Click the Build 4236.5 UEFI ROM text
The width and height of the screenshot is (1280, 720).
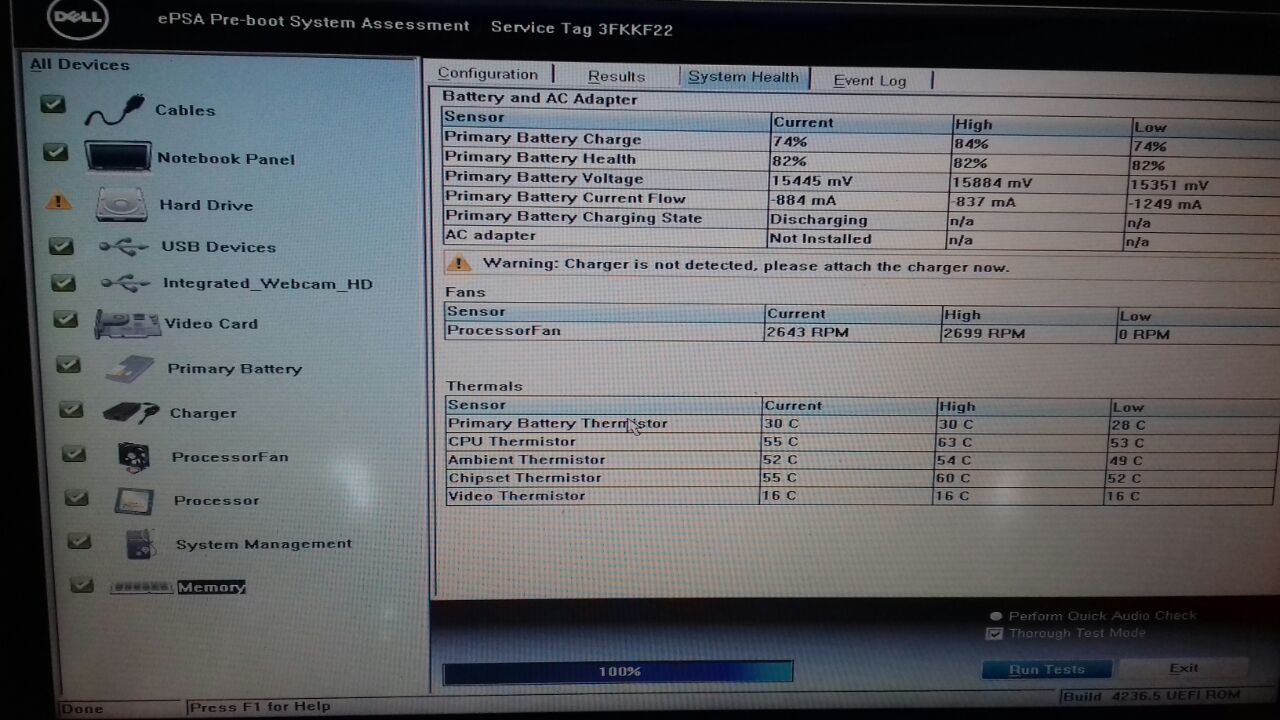click(1151, 696)
